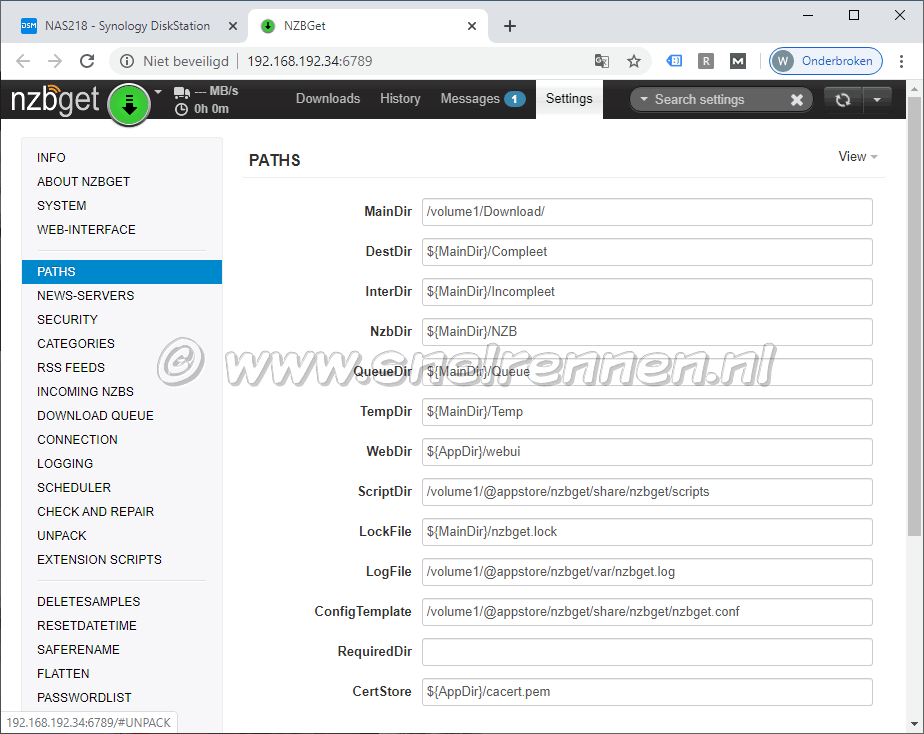Click the MainDir path field

click(647, 211)
